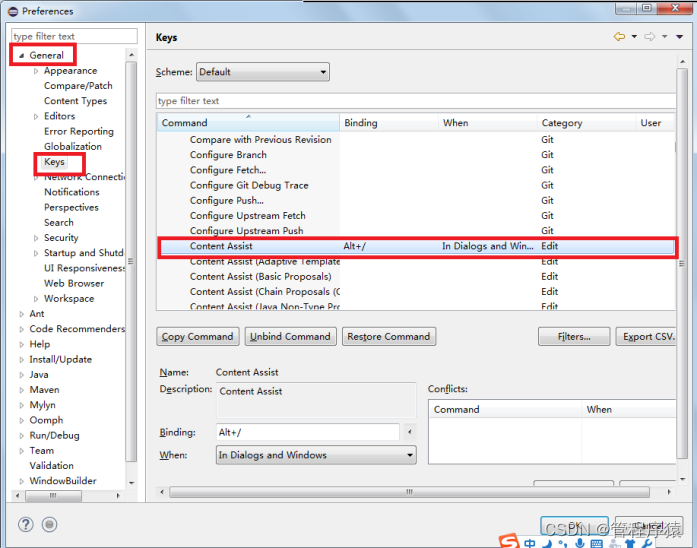
Task: Click the arrow button beside Binding field
Action: point(409,432)
